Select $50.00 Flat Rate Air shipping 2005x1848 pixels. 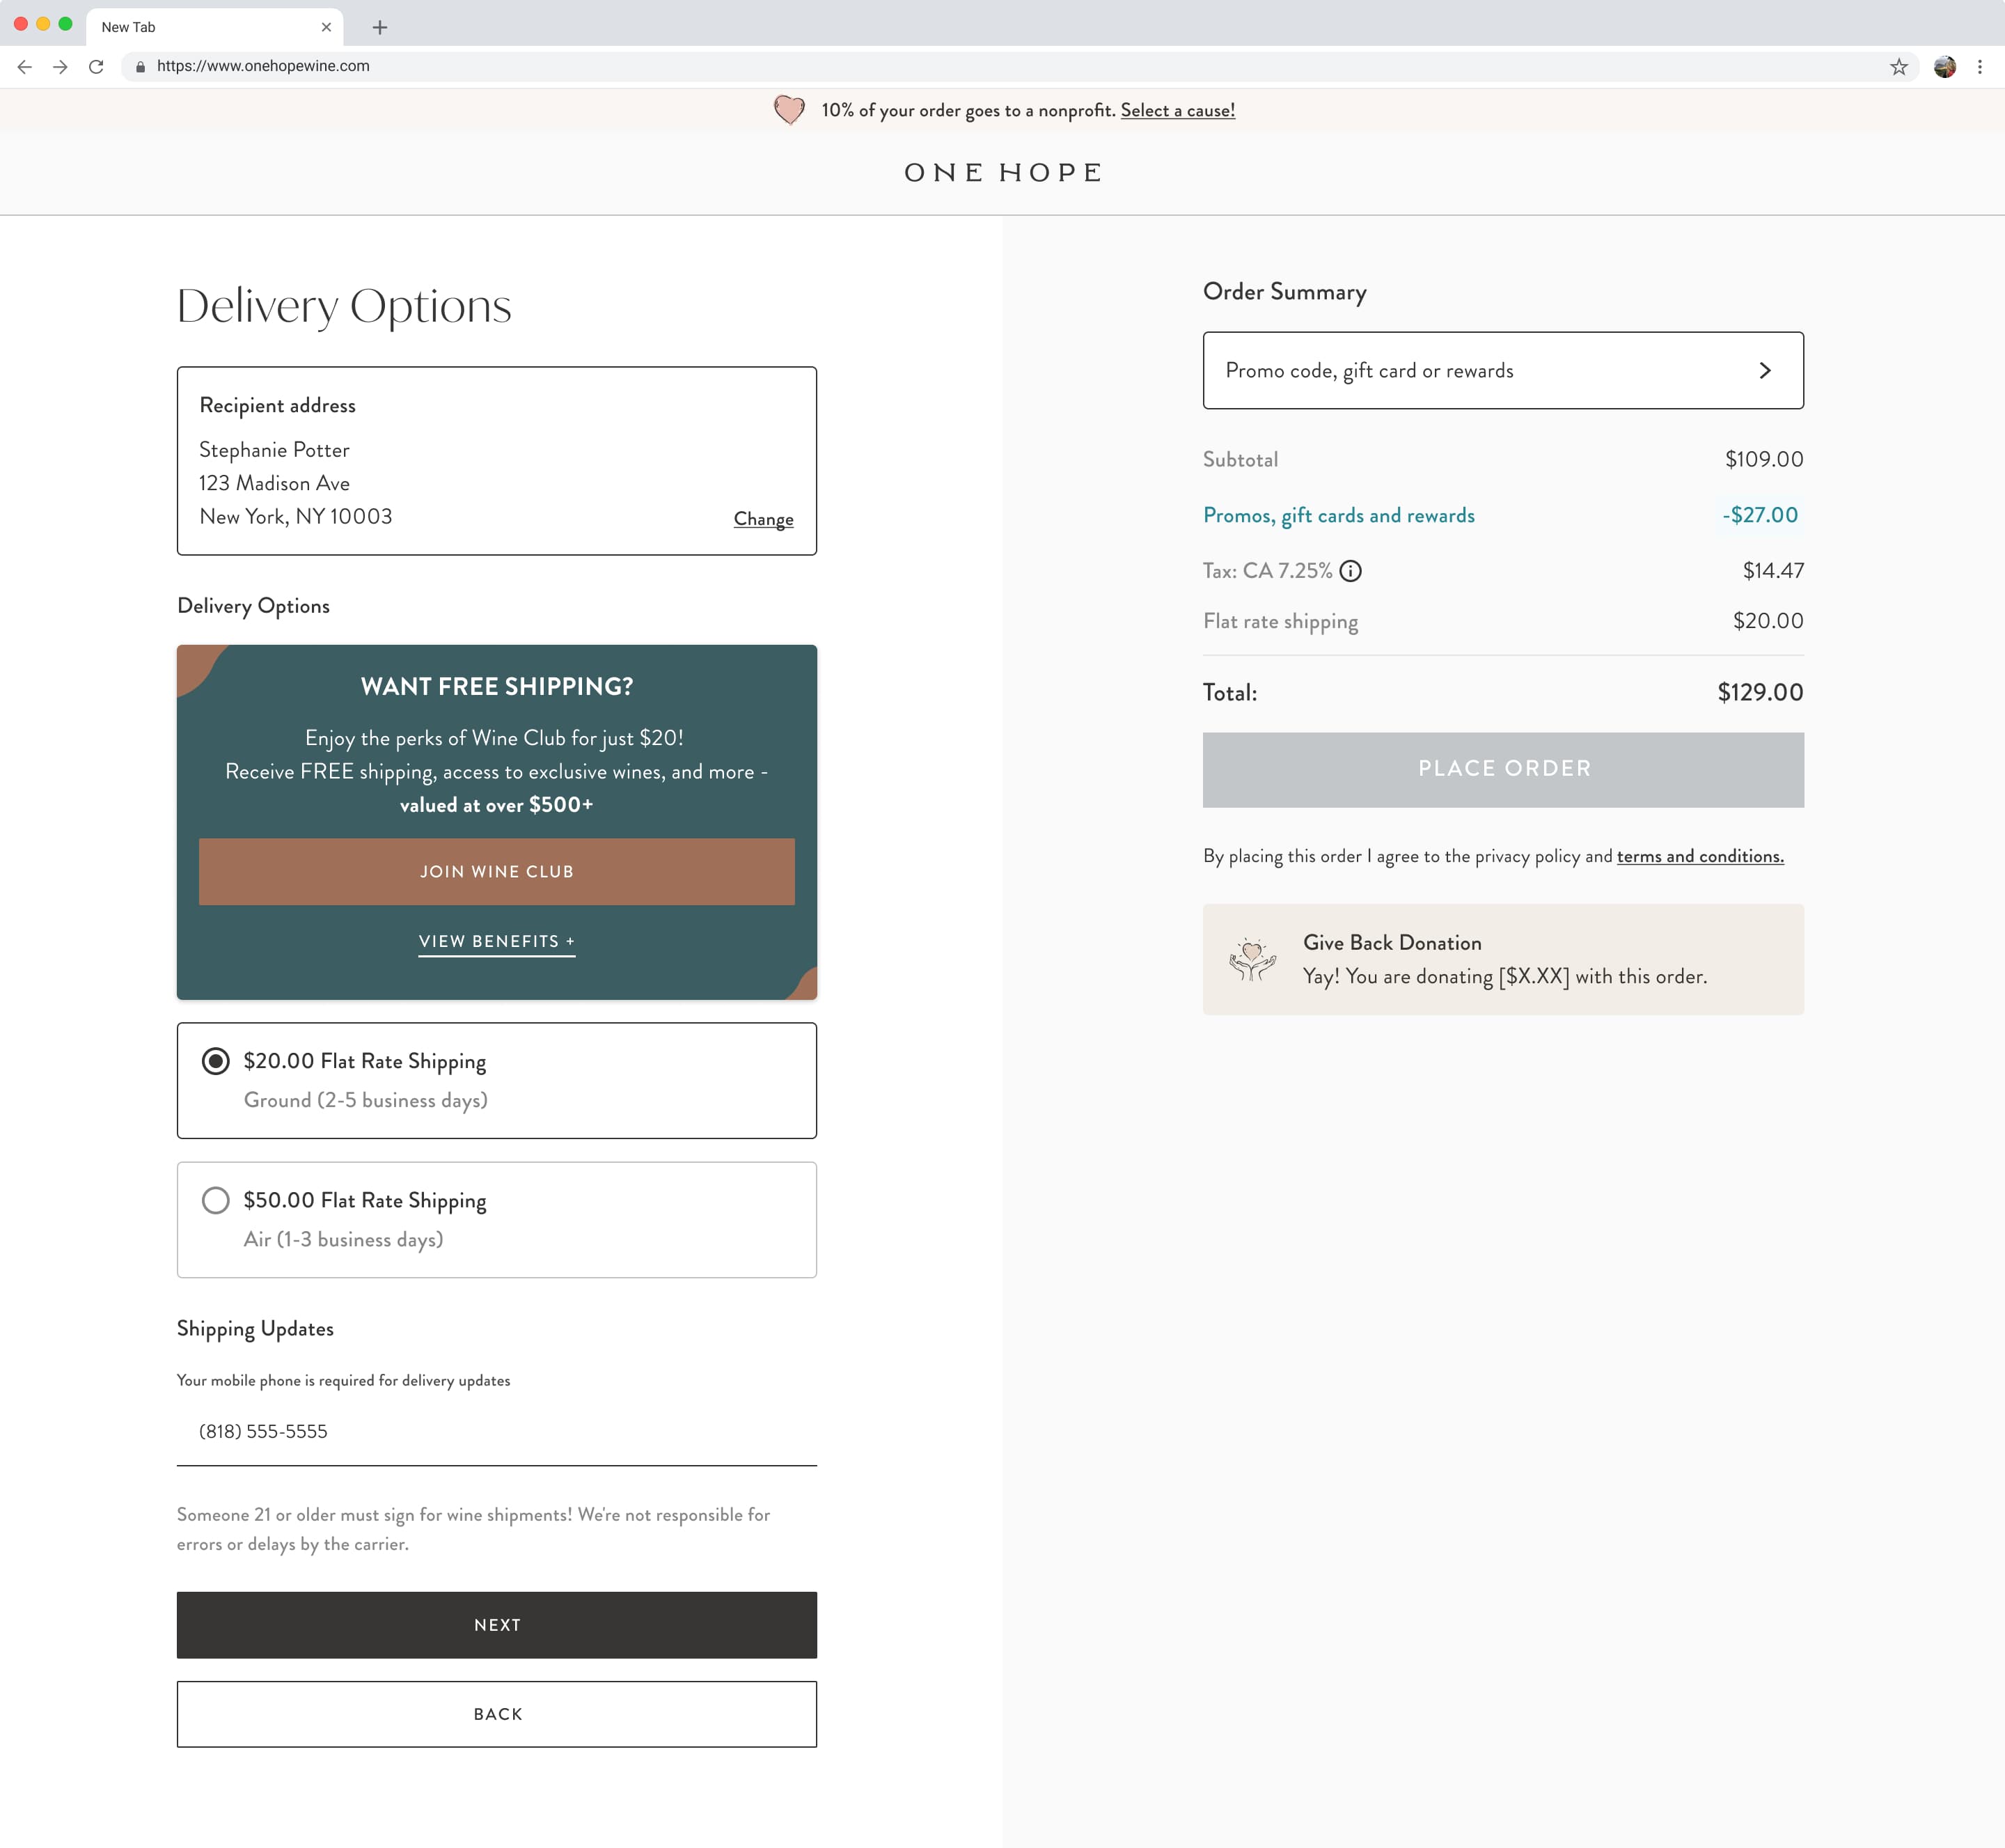(x=216, y=1200)
